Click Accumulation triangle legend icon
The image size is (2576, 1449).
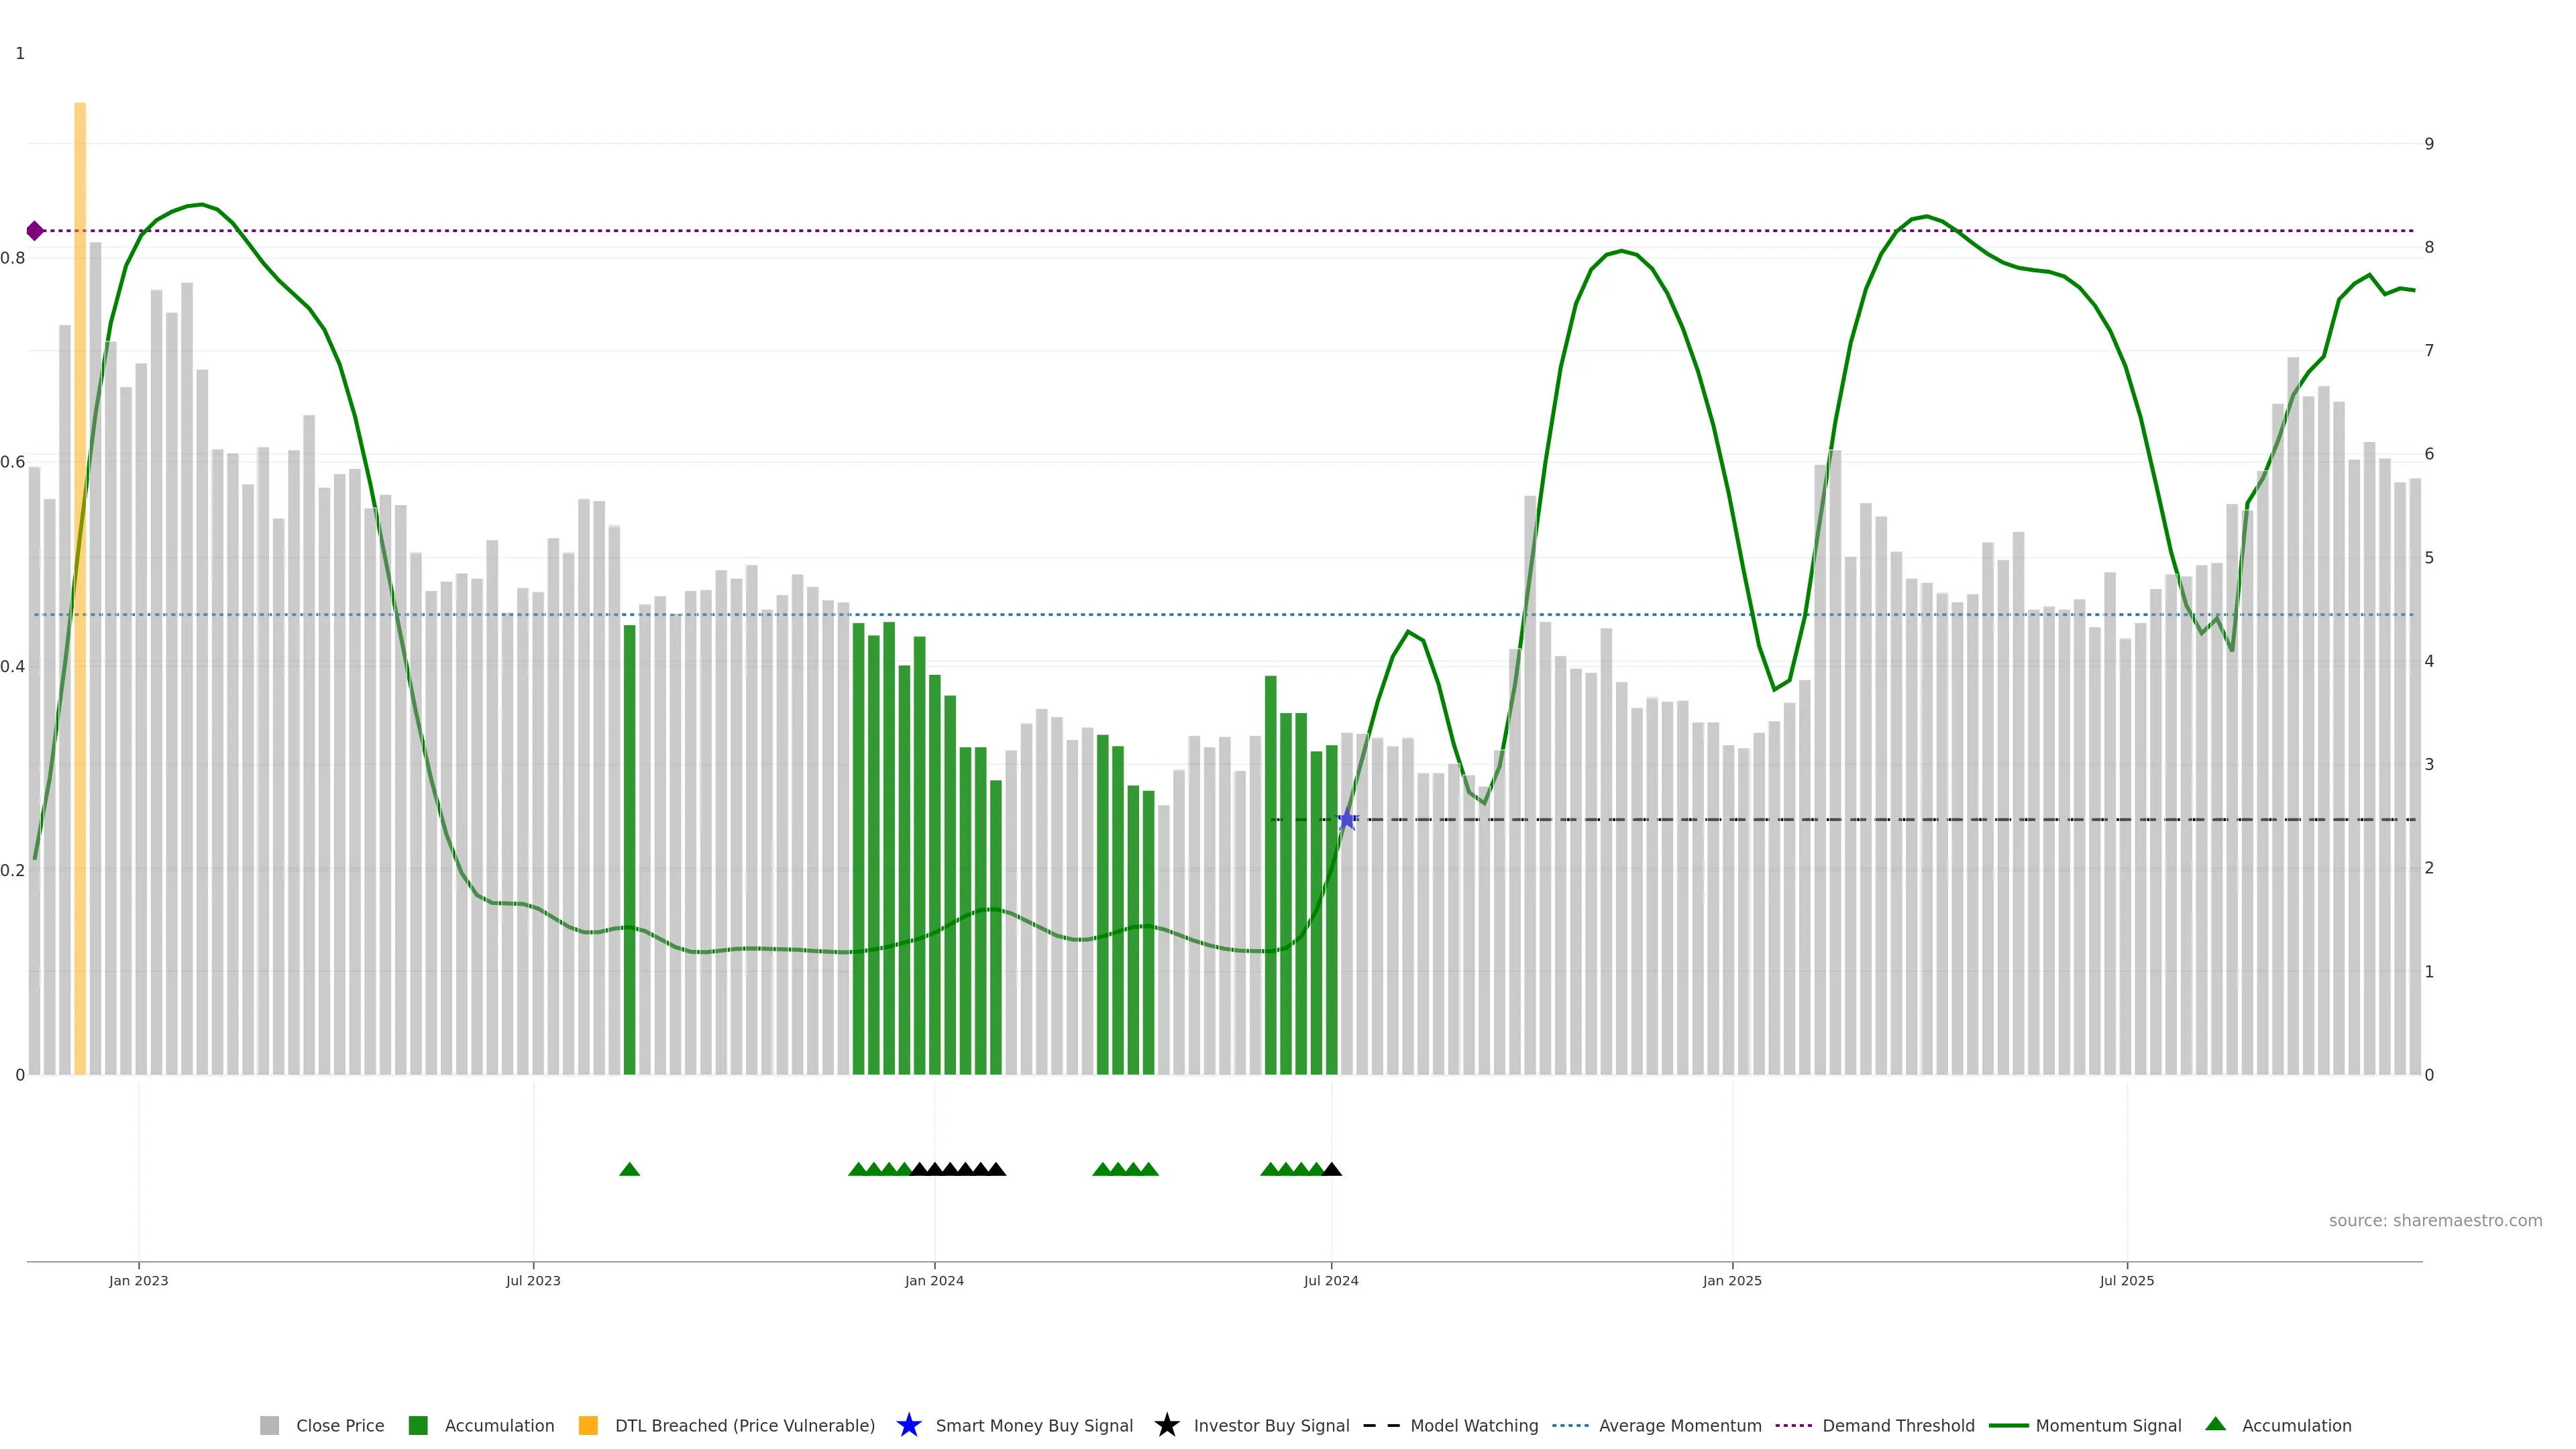click(2216, 1425)
